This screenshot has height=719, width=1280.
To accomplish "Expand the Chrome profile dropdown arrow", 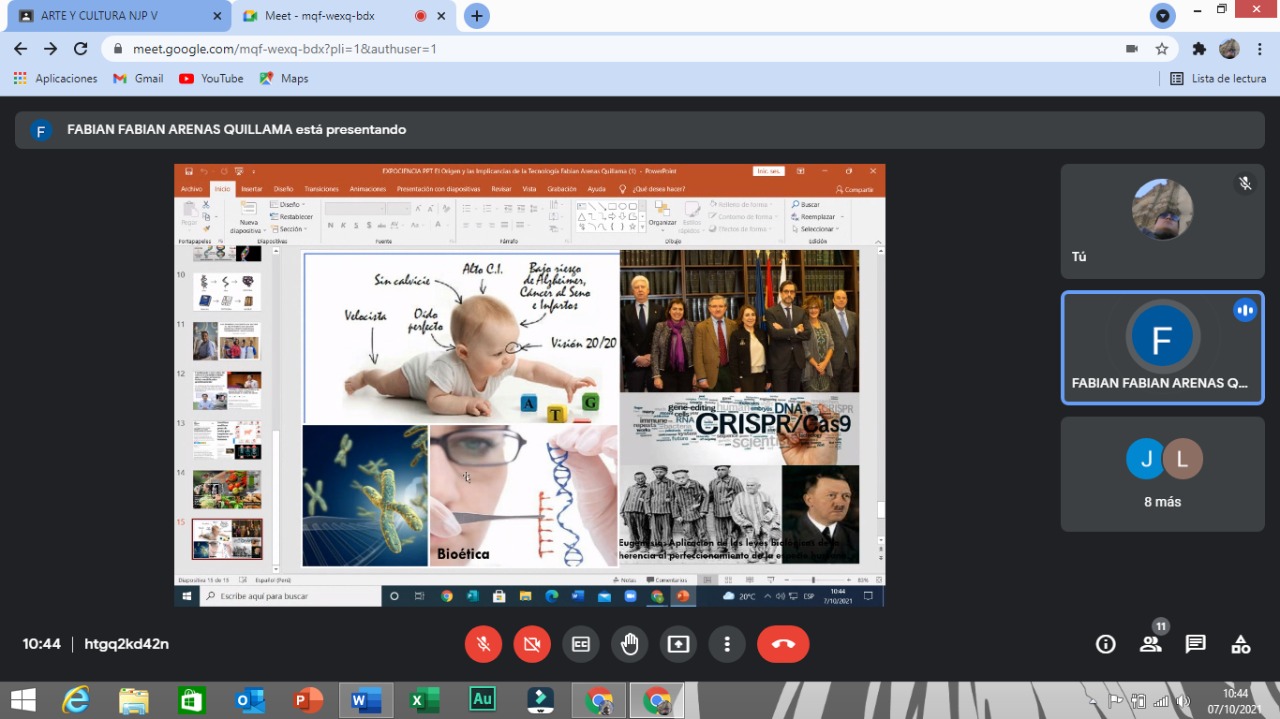I will click(x=1162, y=16).
